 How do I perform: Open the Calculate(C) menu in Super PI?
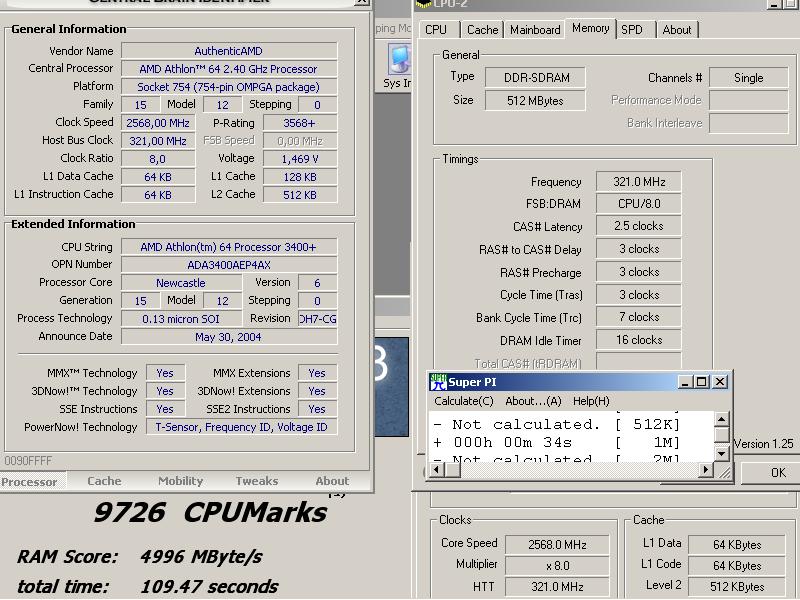tap(464, 401)
